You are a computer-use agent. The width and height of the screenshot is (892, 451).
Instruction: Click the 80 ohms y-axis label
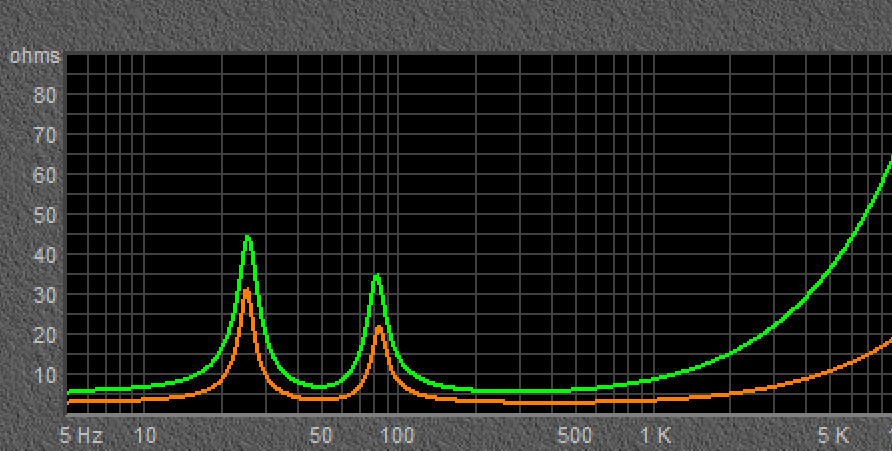click(x=46, y=96)
